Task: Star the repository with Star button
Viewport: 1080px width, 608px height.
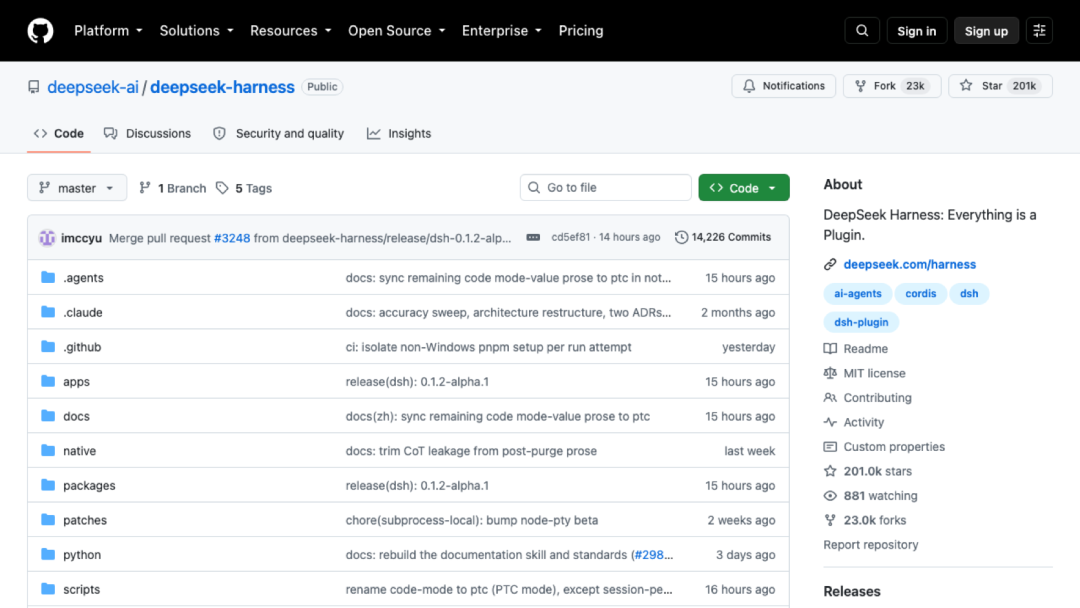Action: [1000, 86]
